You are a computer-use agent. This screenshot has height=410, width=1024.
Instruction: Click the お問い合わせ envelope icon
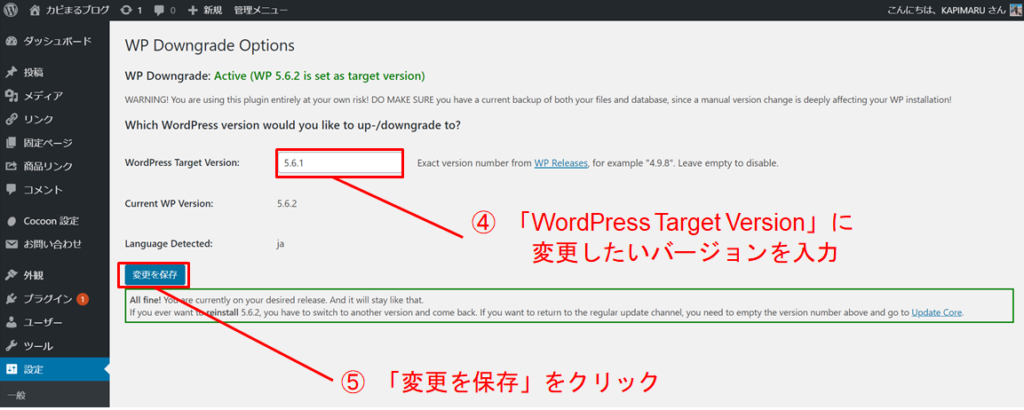(11, 245)
